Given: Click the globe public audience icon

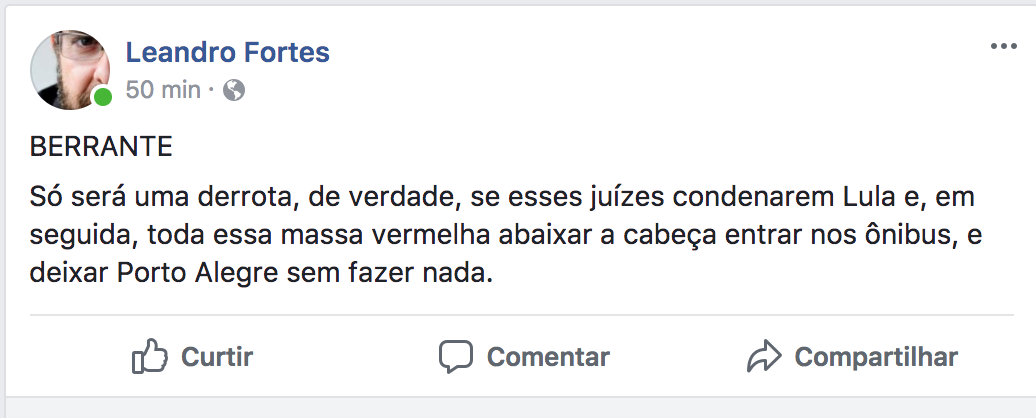Looking at the screenshot, I should click(234, 91).
